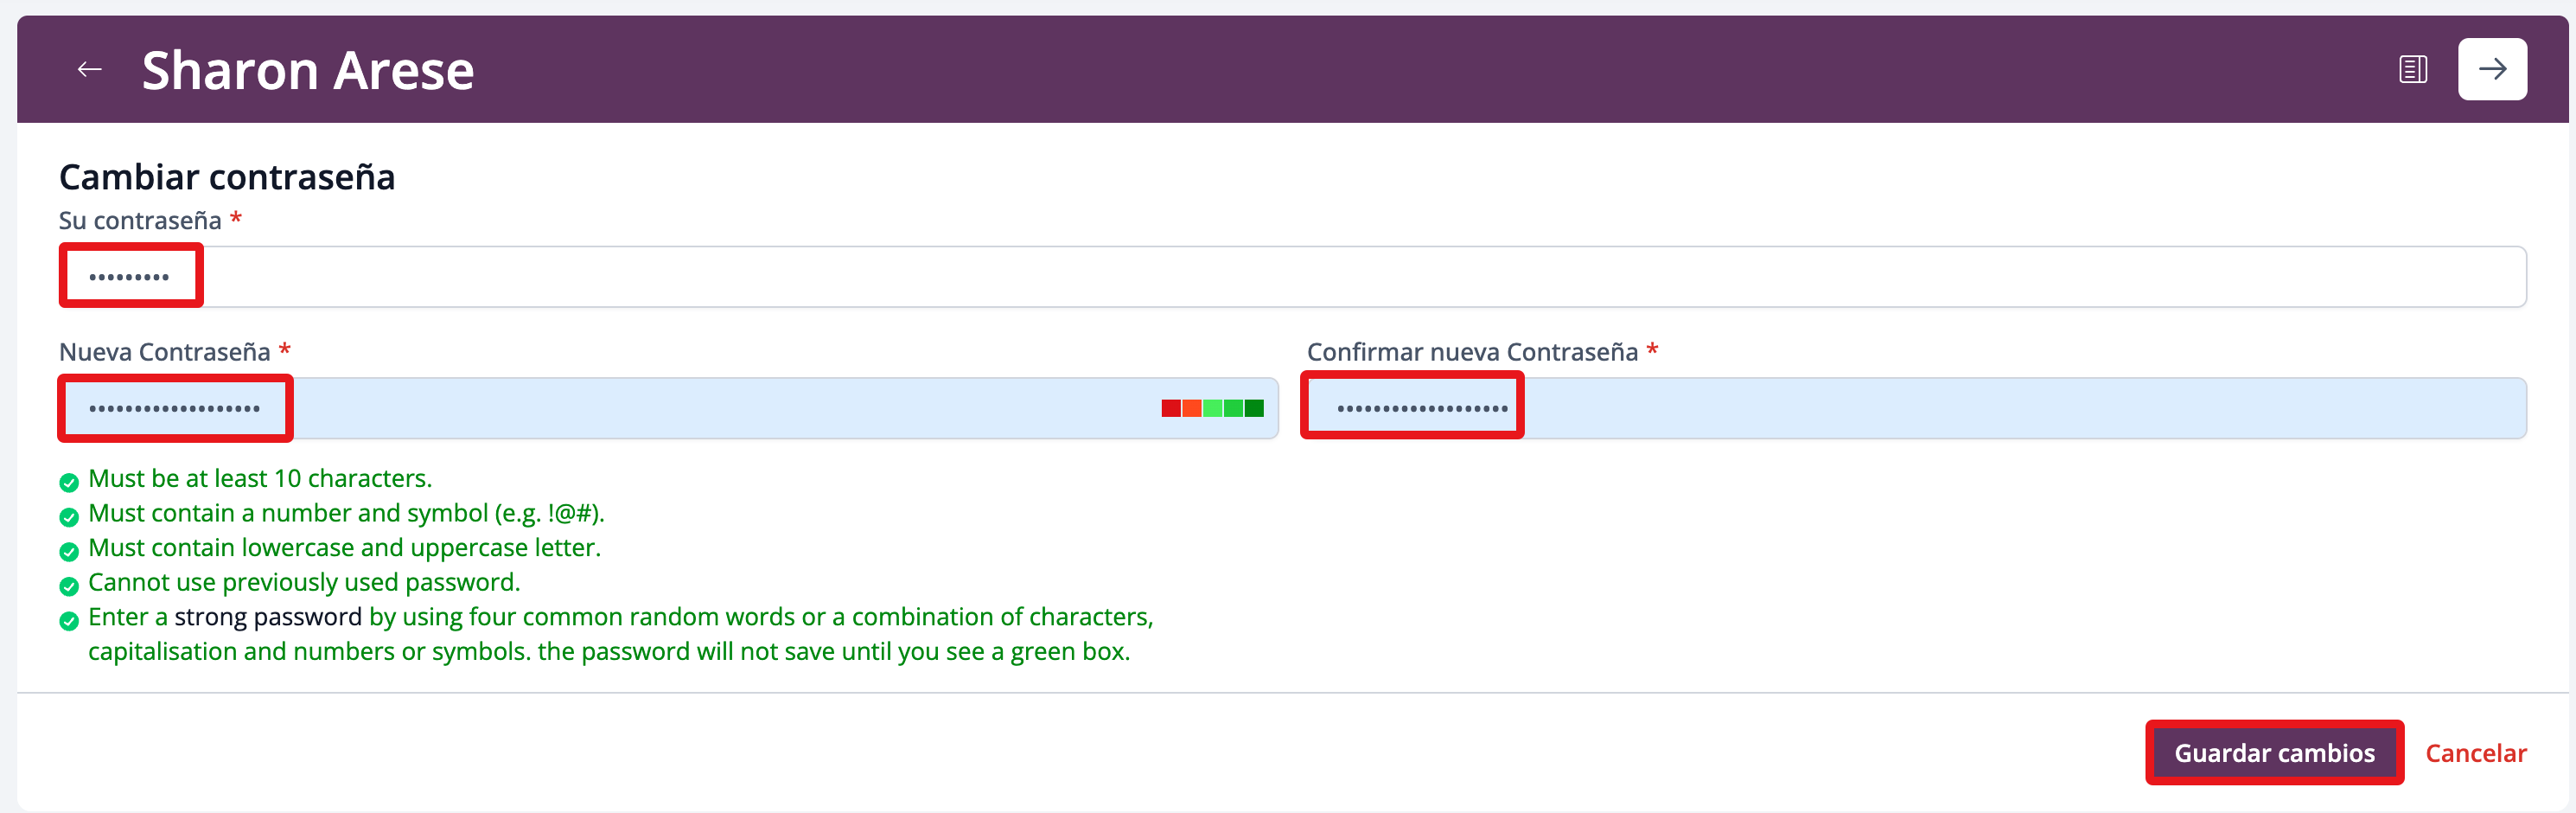
Task: Click the Cambiar contraseña heading
Action: point(227,177)
